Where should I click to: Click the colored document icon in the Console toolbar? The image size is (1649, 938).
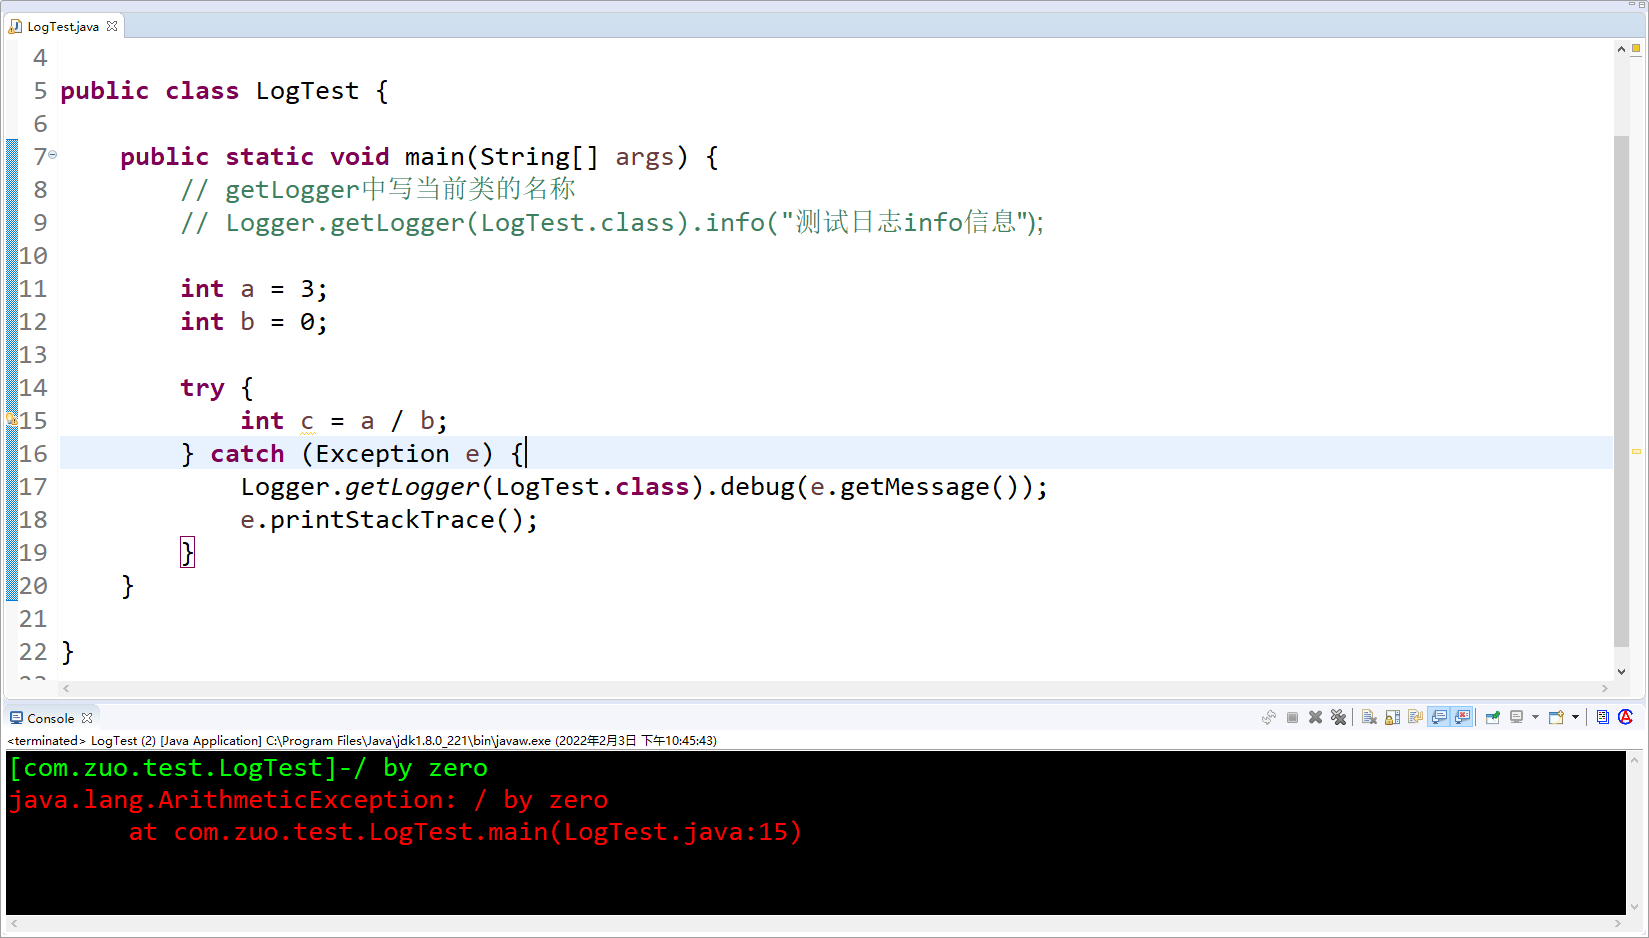[1602, 717]
